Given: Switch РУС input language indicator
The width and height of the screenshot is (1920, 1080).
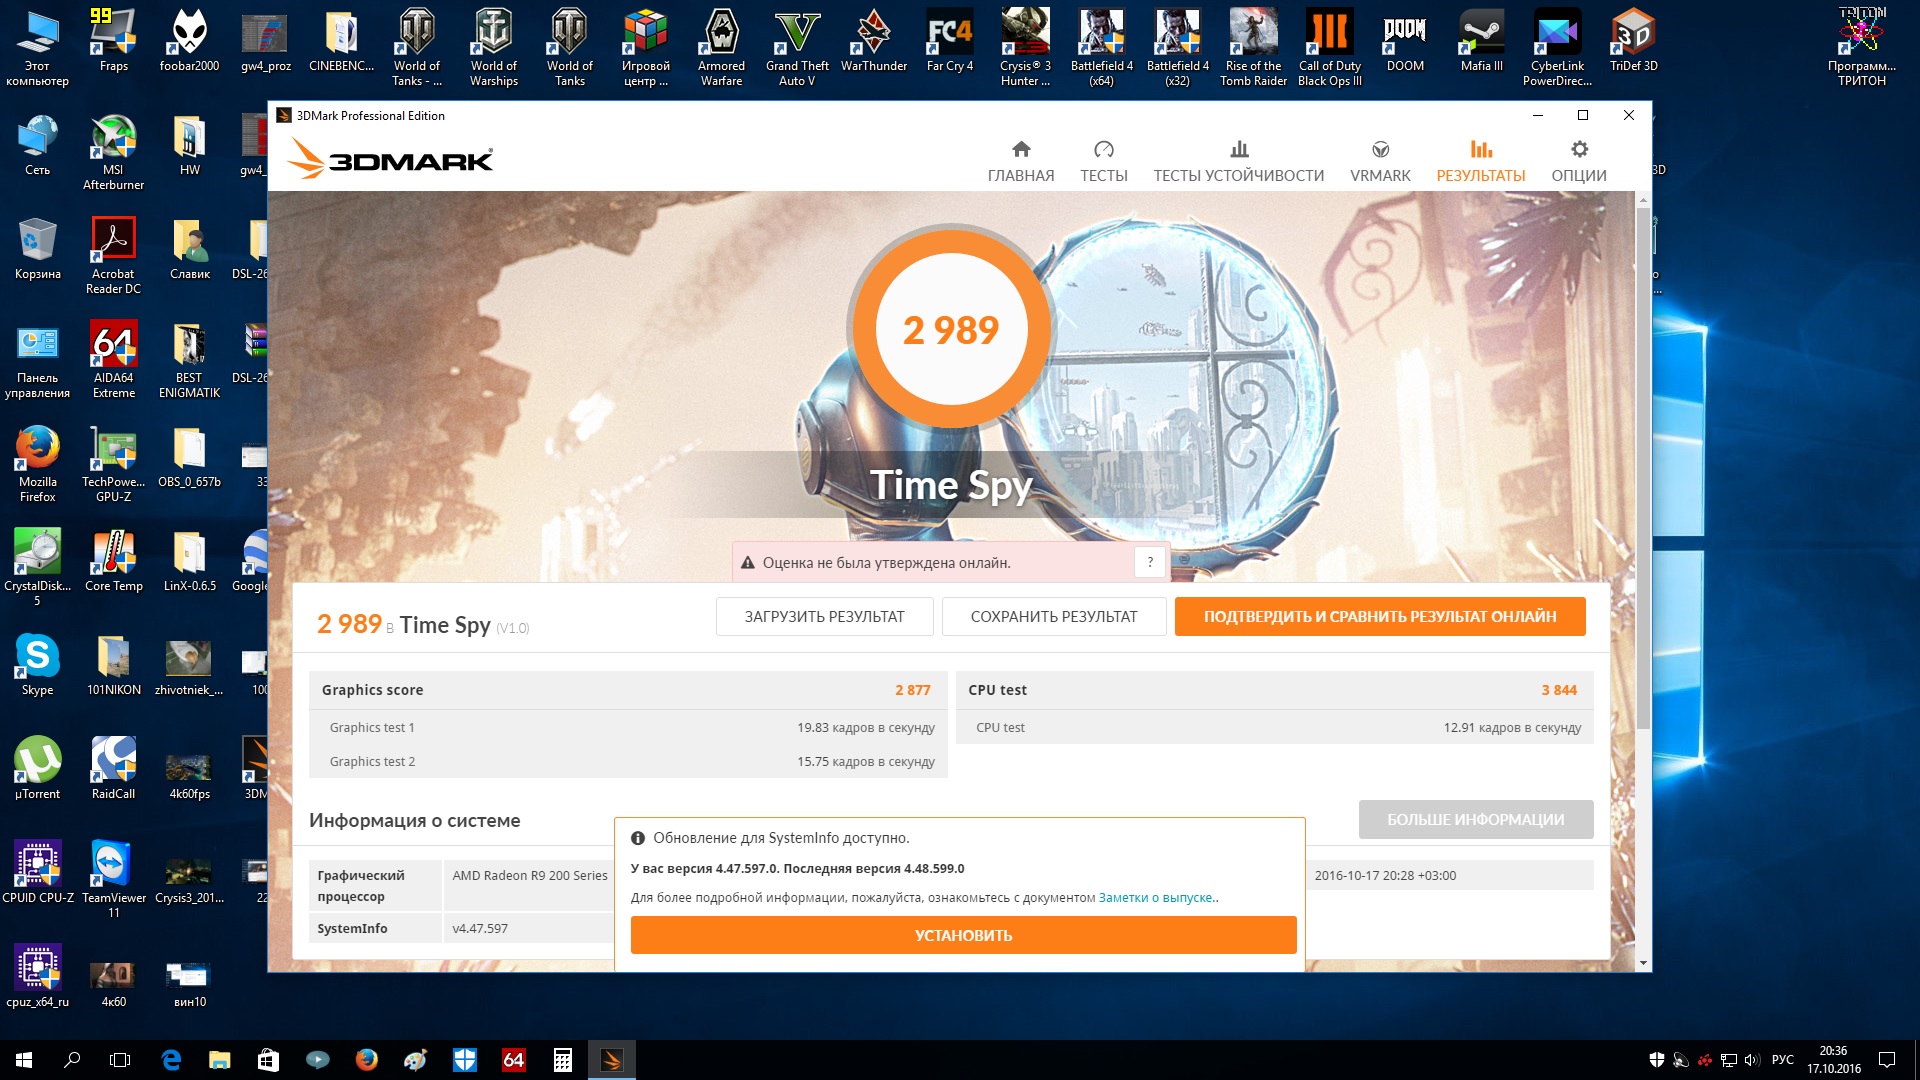Looking at the screenshot, I should (1782, 1060).
